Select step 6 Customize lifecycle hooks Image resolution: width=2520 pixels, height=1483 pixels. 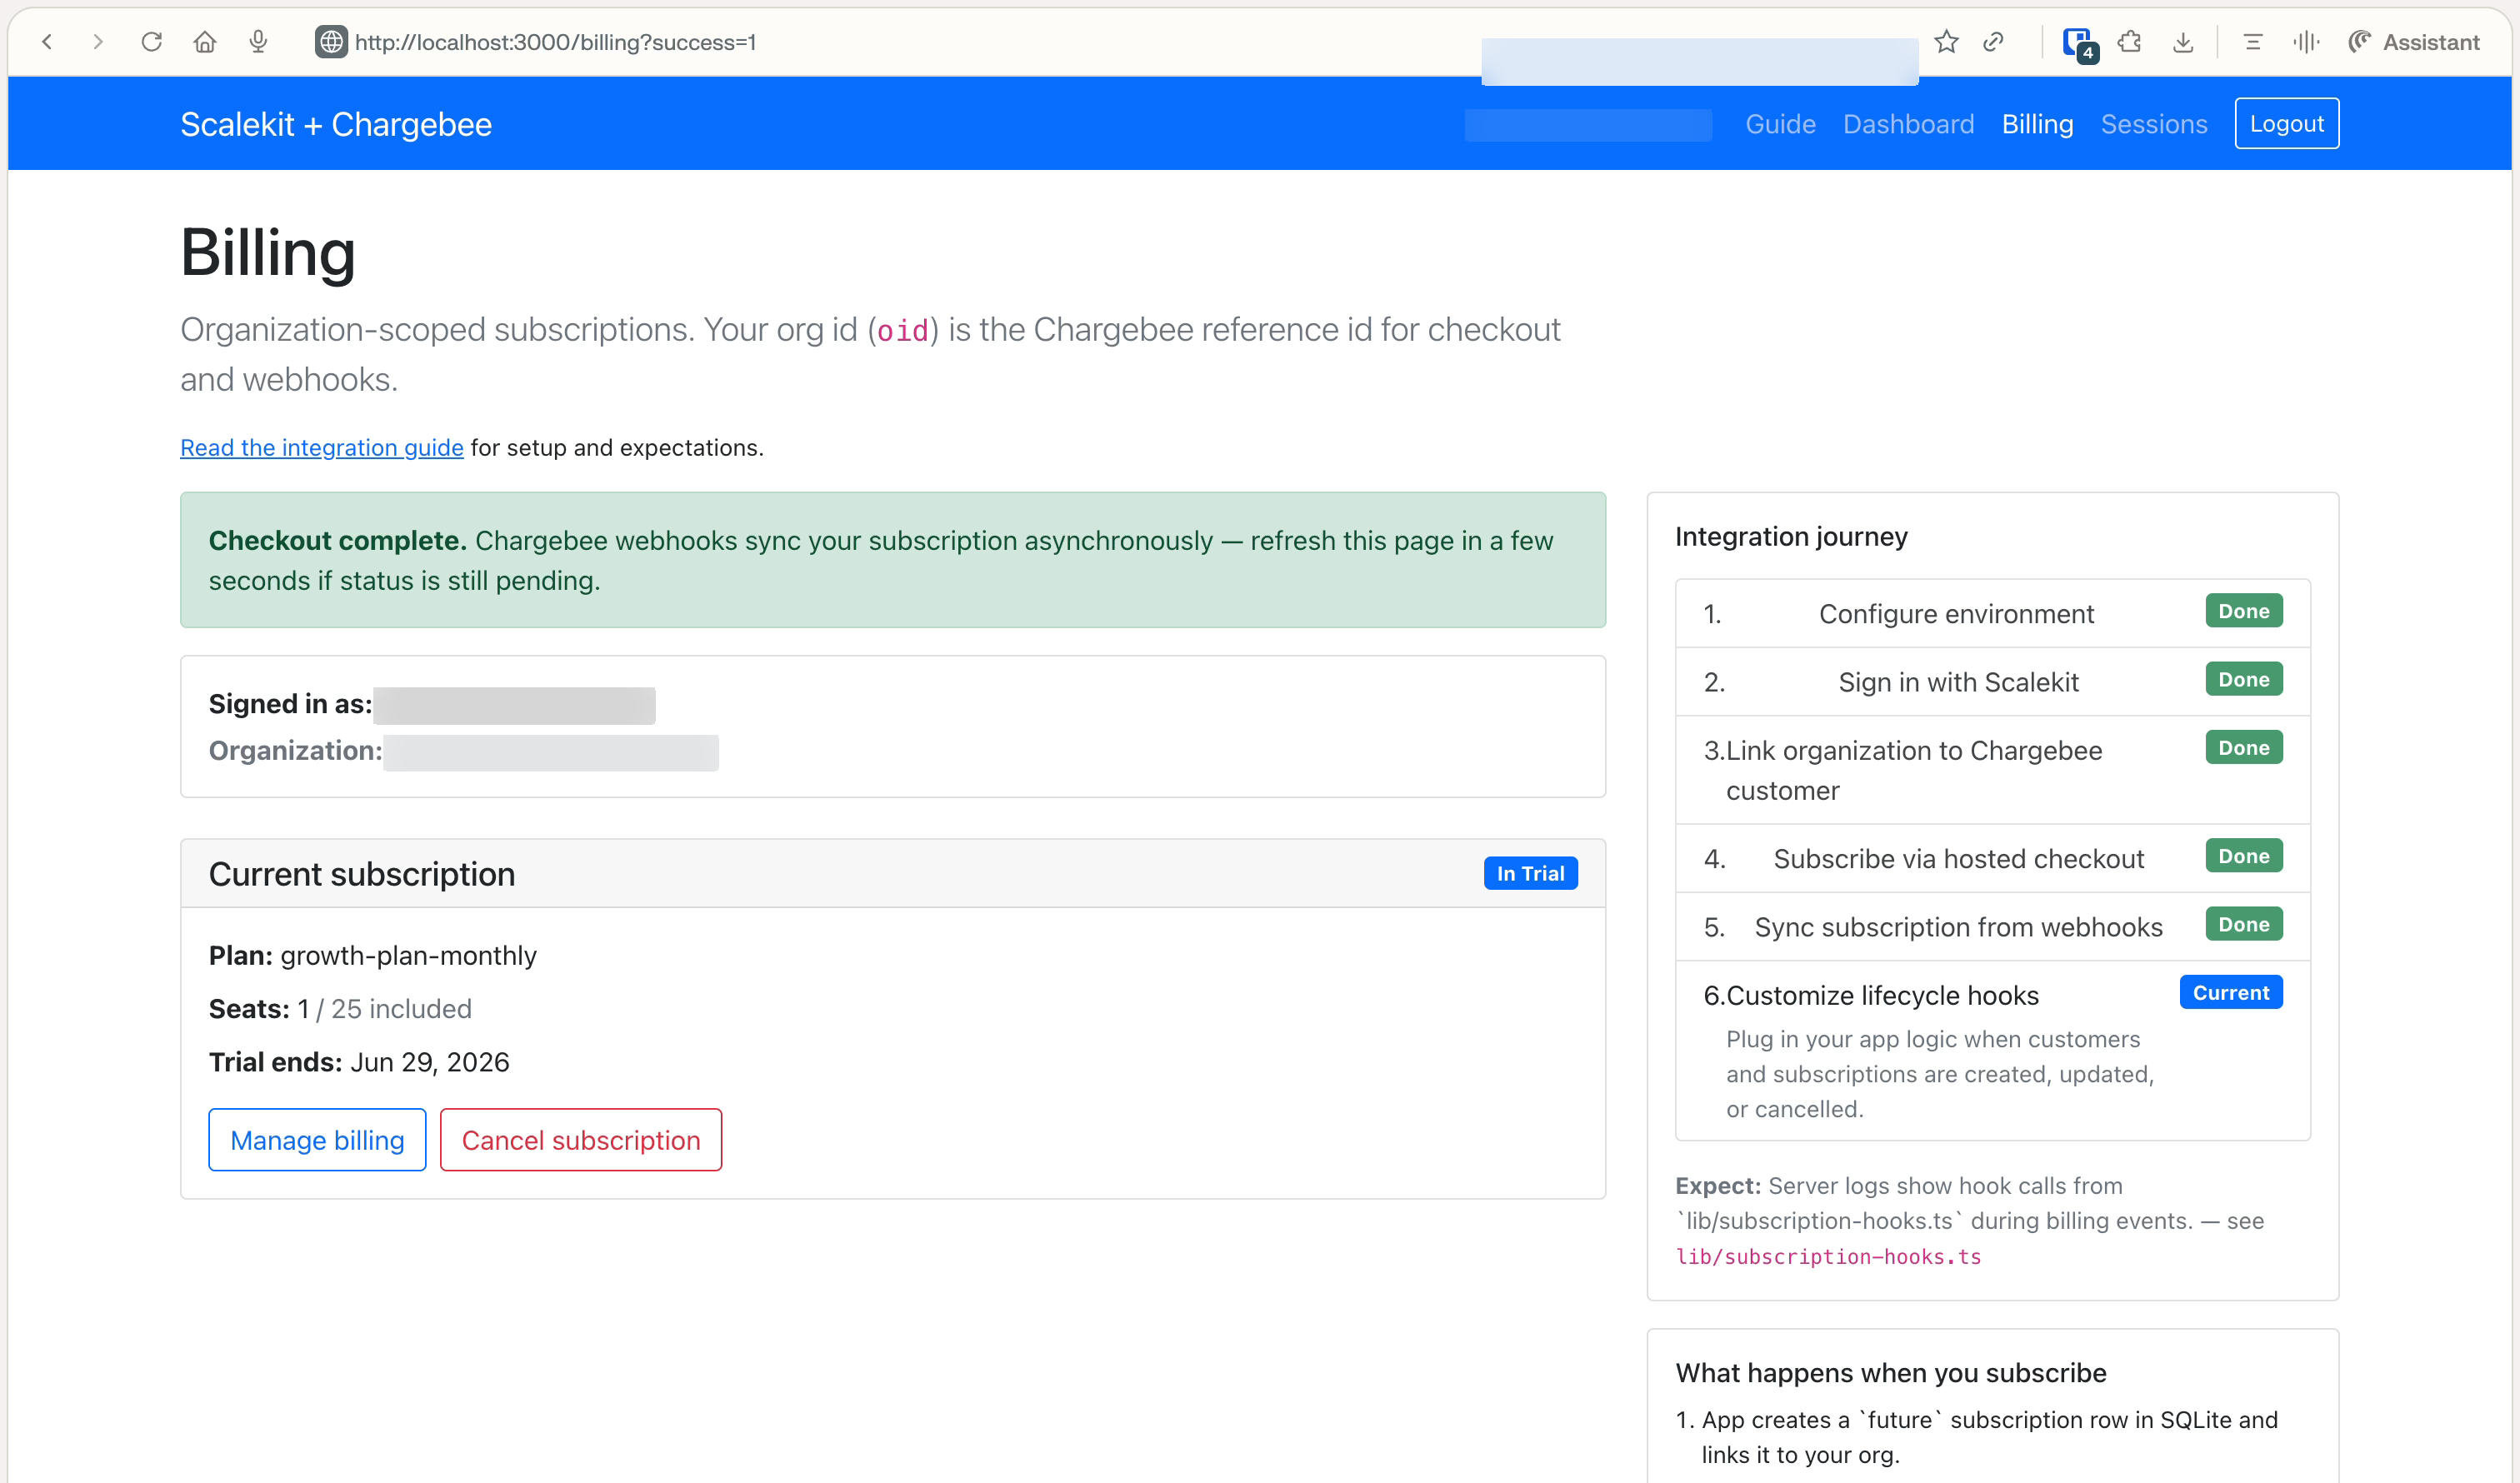coord(1992,1050)
